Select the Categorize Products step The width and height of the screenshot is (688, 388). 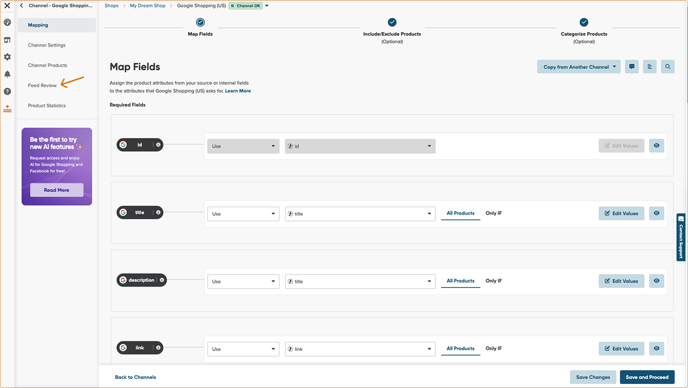coord(584,30)
